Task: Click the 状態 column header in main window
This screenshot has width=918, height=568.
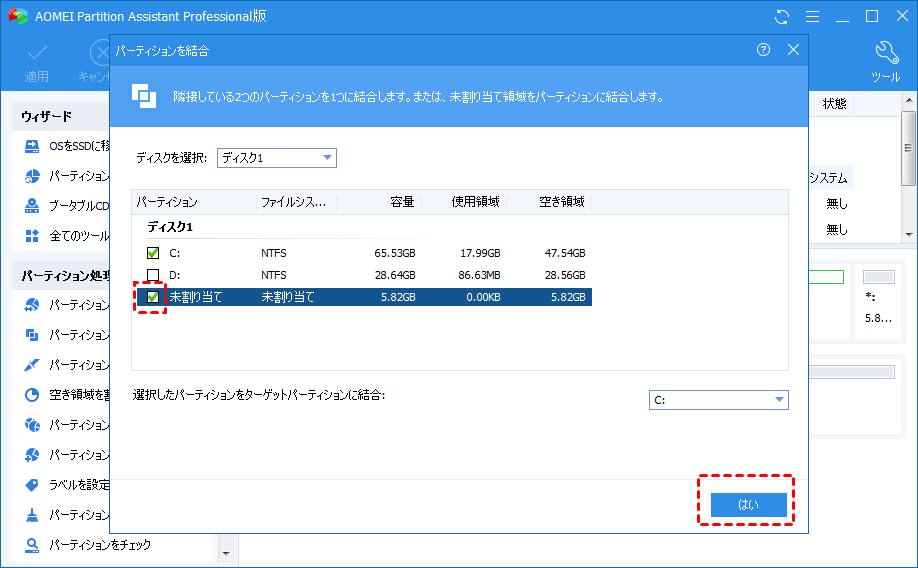Action: [834, 104]
